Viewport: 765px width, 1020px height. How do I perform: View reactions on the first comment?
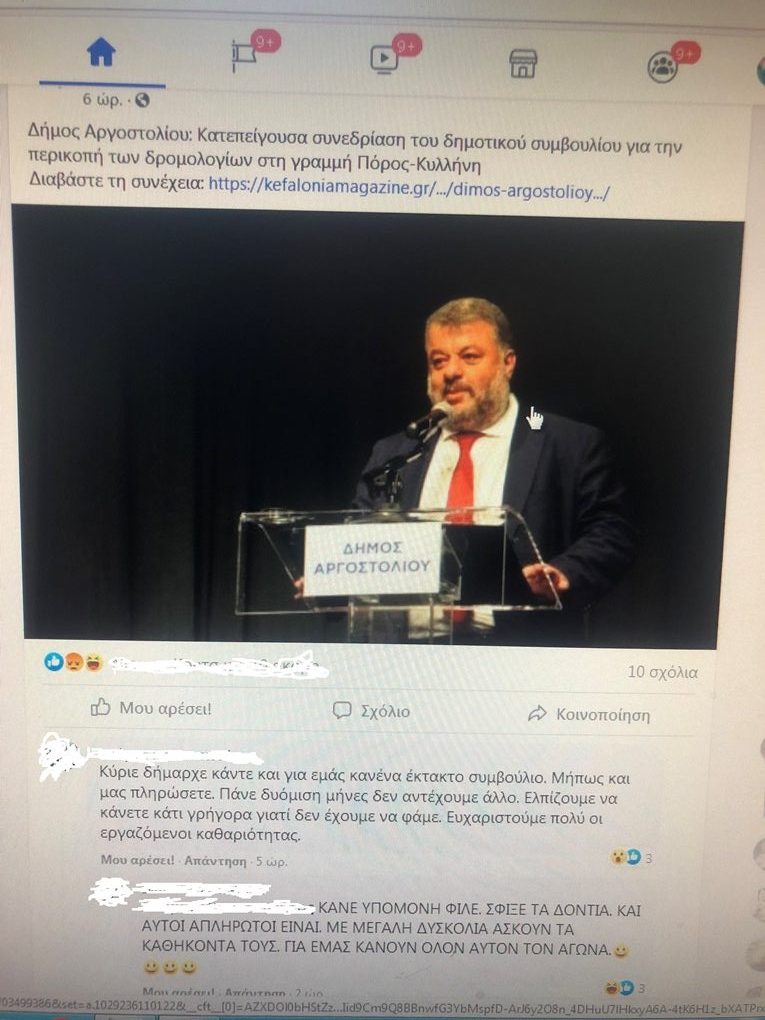pos(631,857)
